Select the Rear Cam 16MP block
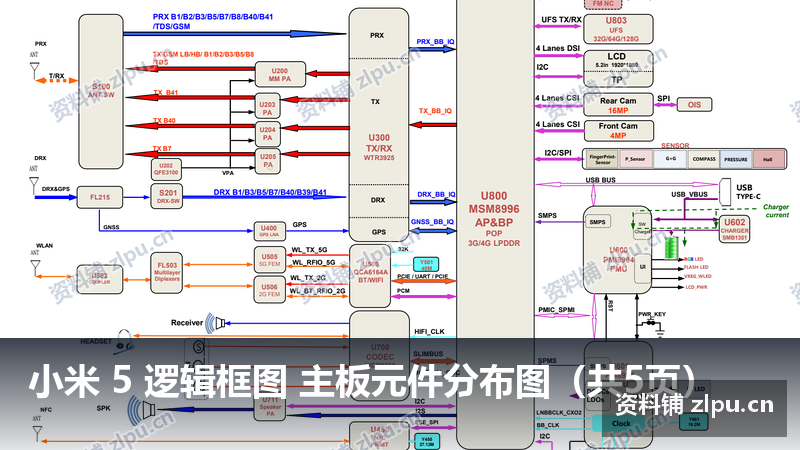The image size is (800, 450). pos(618,105)
